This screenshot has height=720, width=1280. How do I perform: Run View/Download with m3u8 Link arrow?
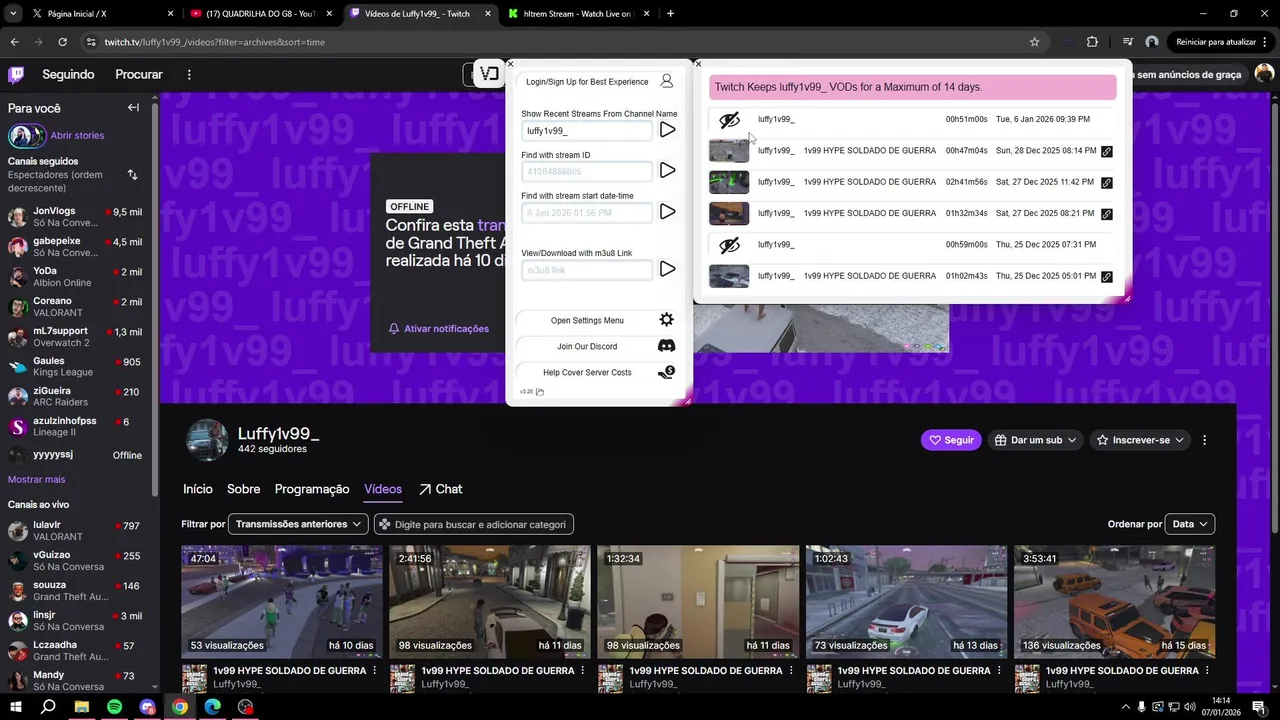(667, 269)
